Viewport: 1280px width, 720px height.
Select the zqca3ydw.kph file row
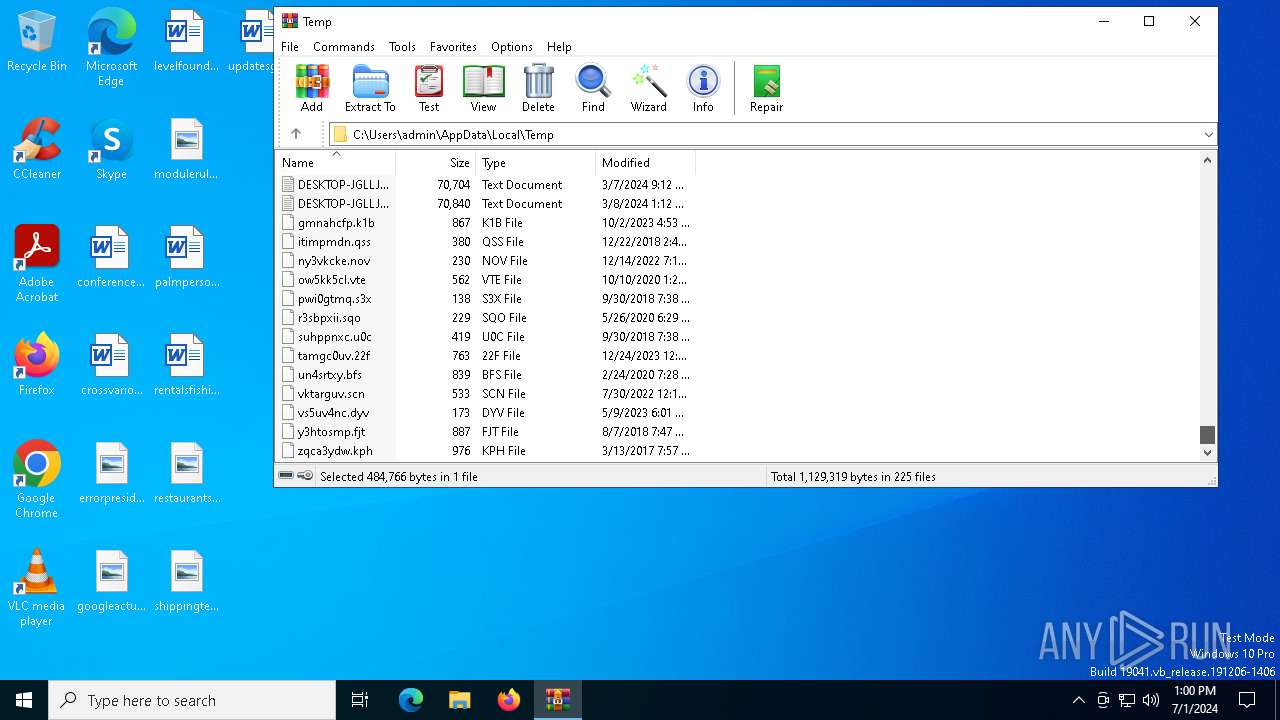pos(485,450)
